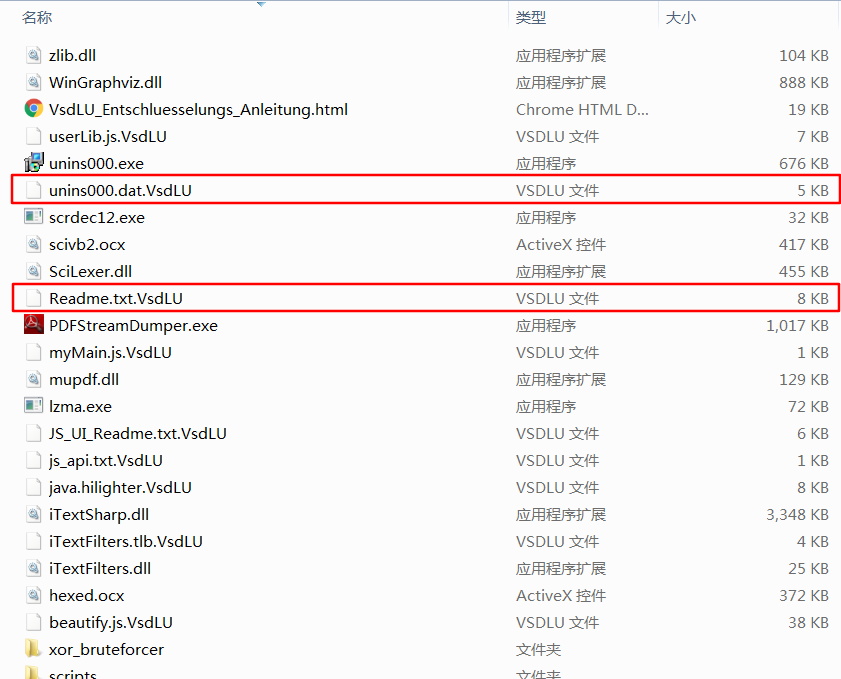
Task: Select the file name userLib.js.VsdLU
Action: coord(108,136)
